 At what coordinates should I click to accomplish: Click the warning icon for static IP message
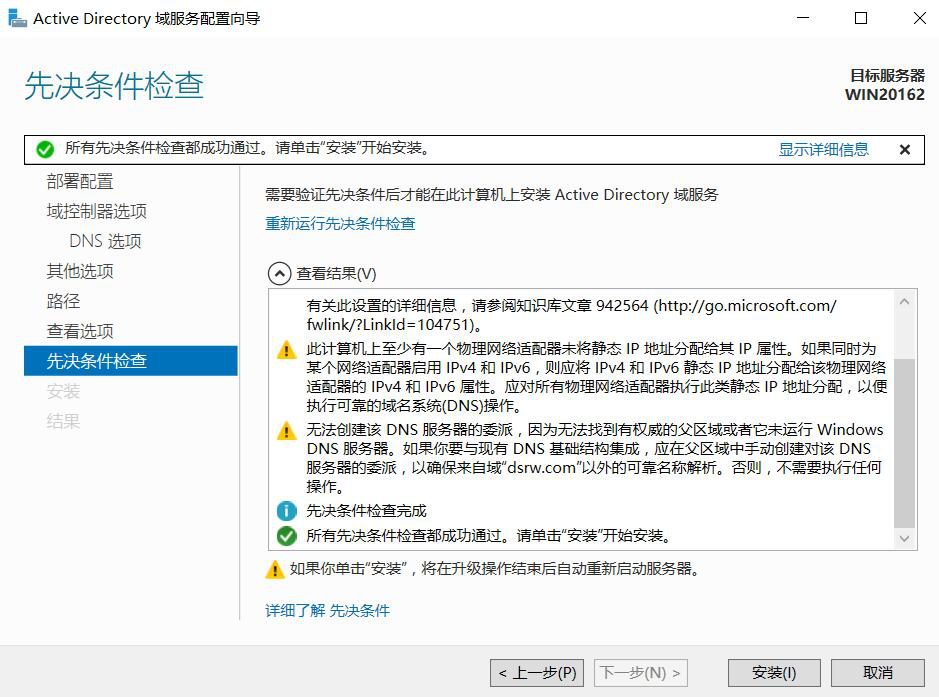tap(286, 349)
